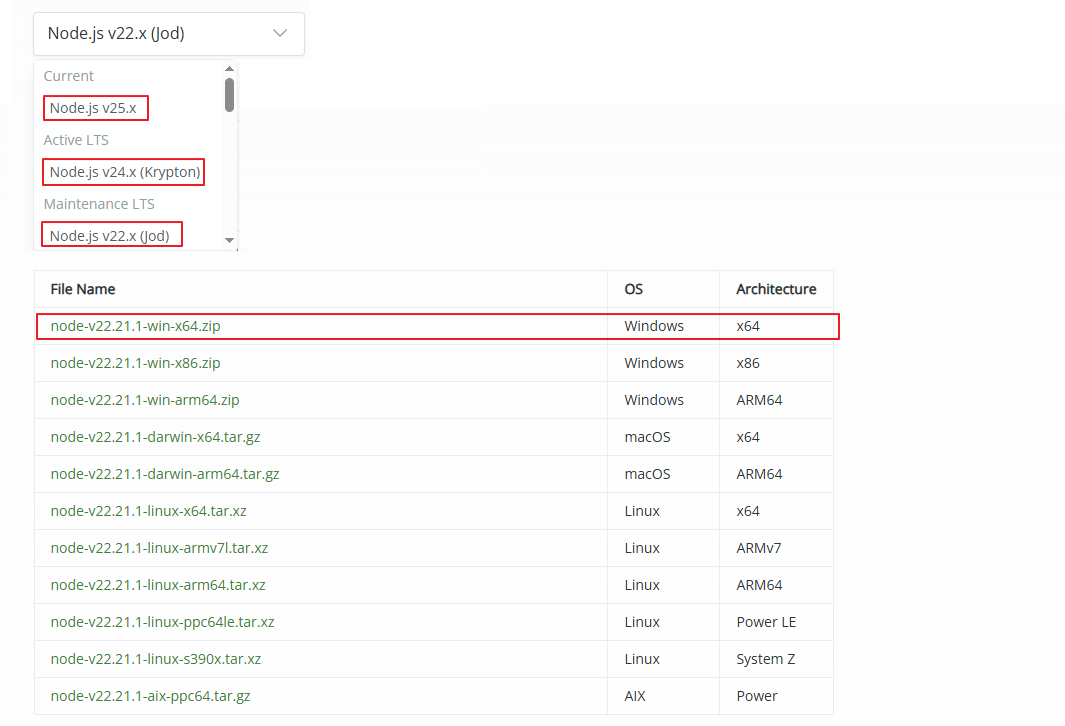
Task: Click the dropdown list scrollbar thumb
Action: [x=230, y=94]
